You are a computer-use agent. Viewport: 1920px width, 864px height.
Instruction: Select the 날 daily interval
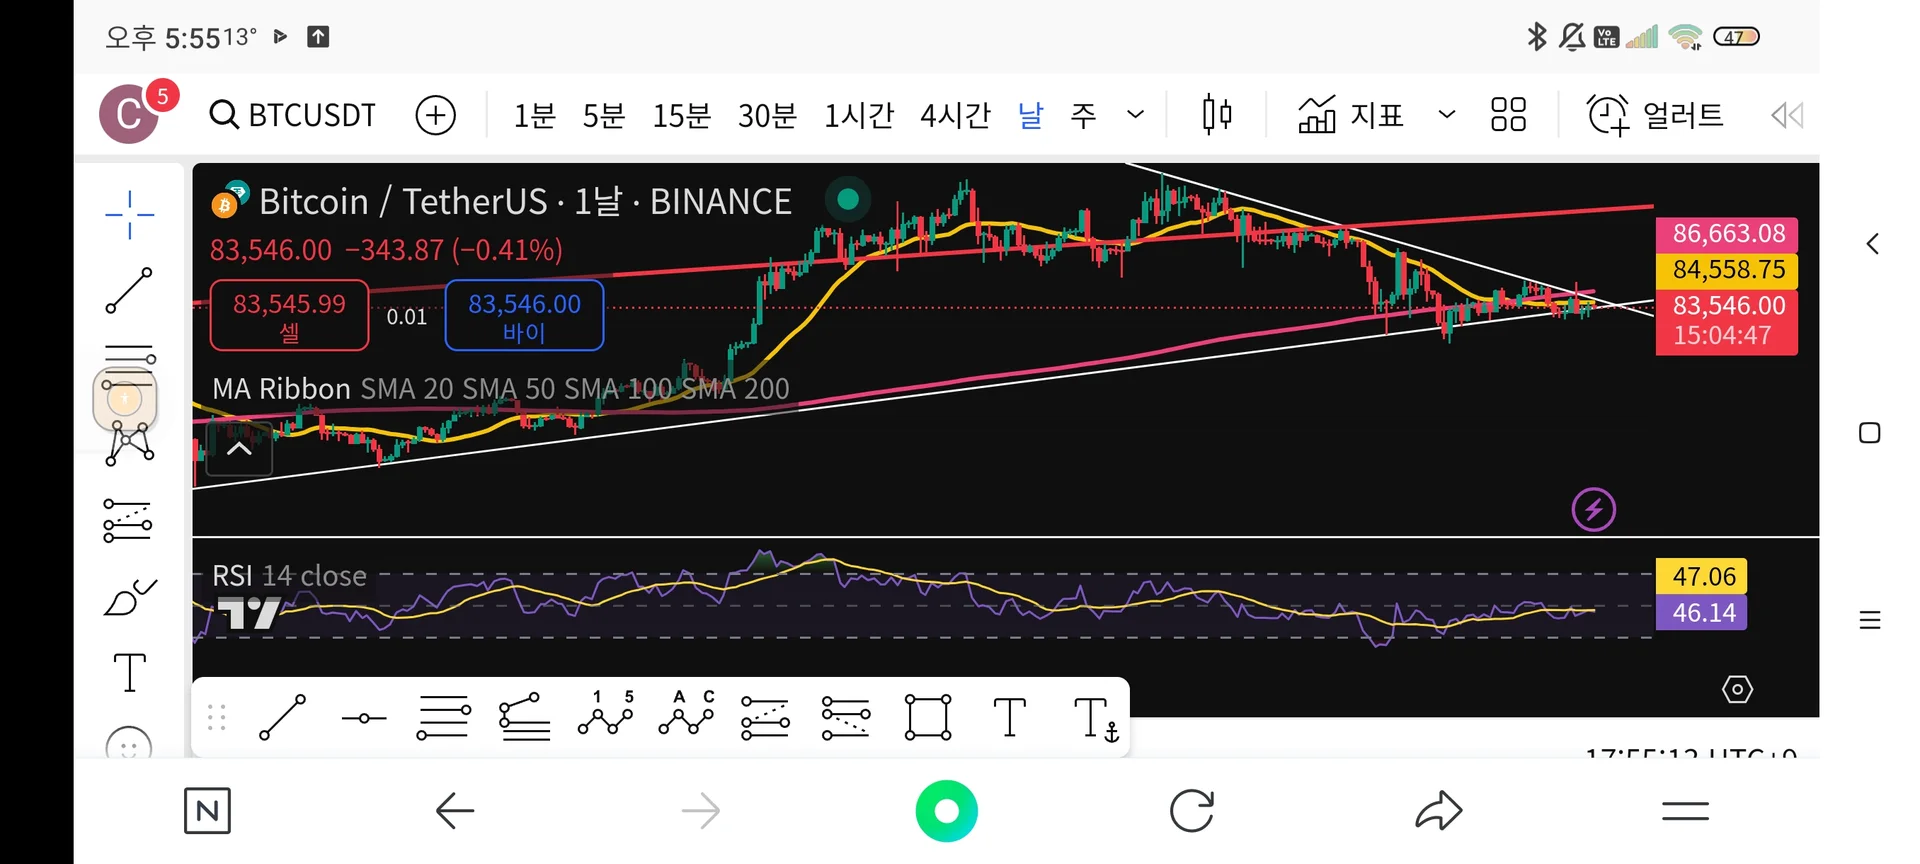pos(1031,115)
